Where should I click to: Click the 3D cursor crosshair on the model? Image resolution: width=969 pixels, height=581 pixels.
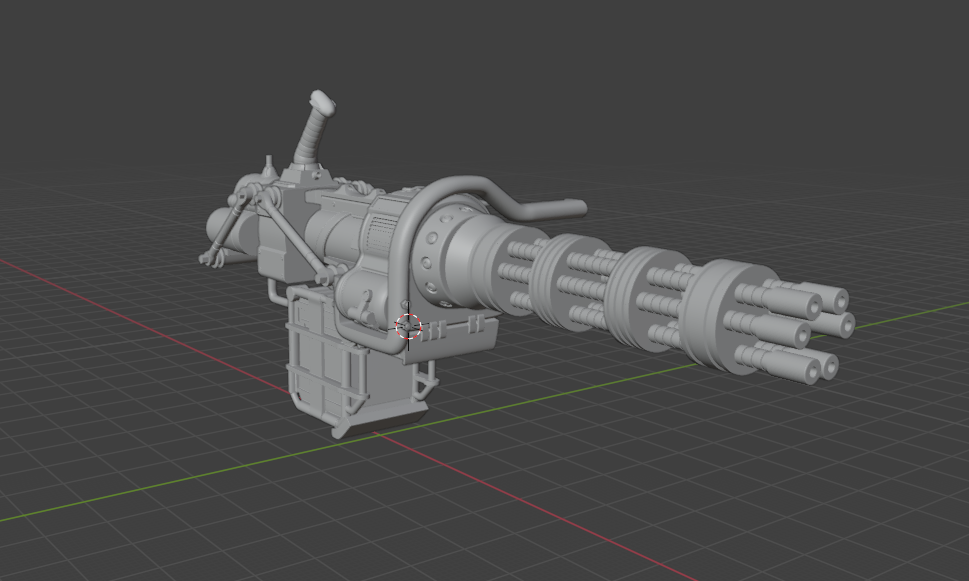[x=408, y=326]
